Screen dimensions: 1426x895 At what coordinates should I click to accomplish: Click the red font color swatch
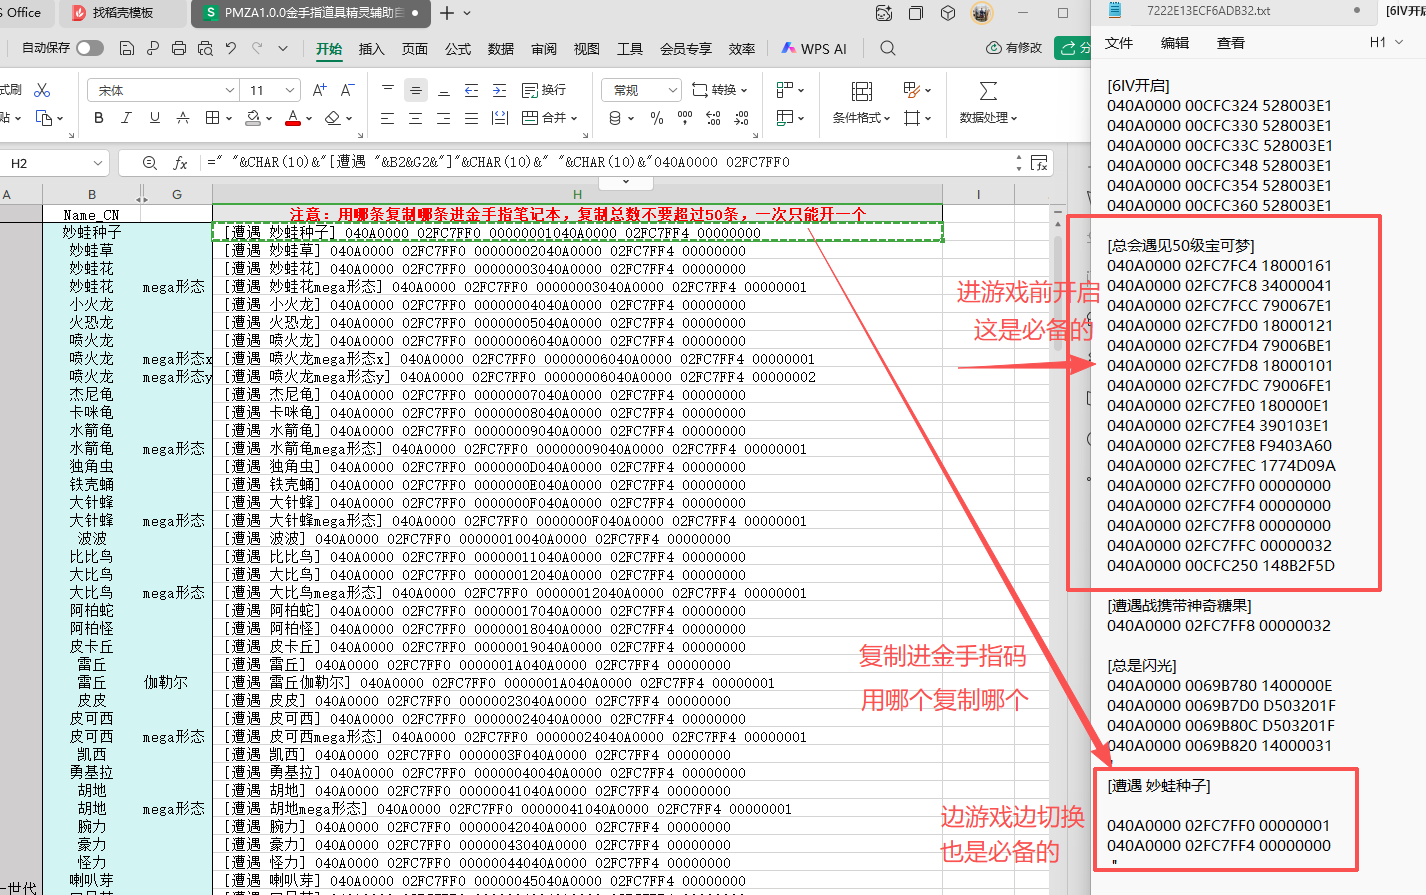(293, 118)
